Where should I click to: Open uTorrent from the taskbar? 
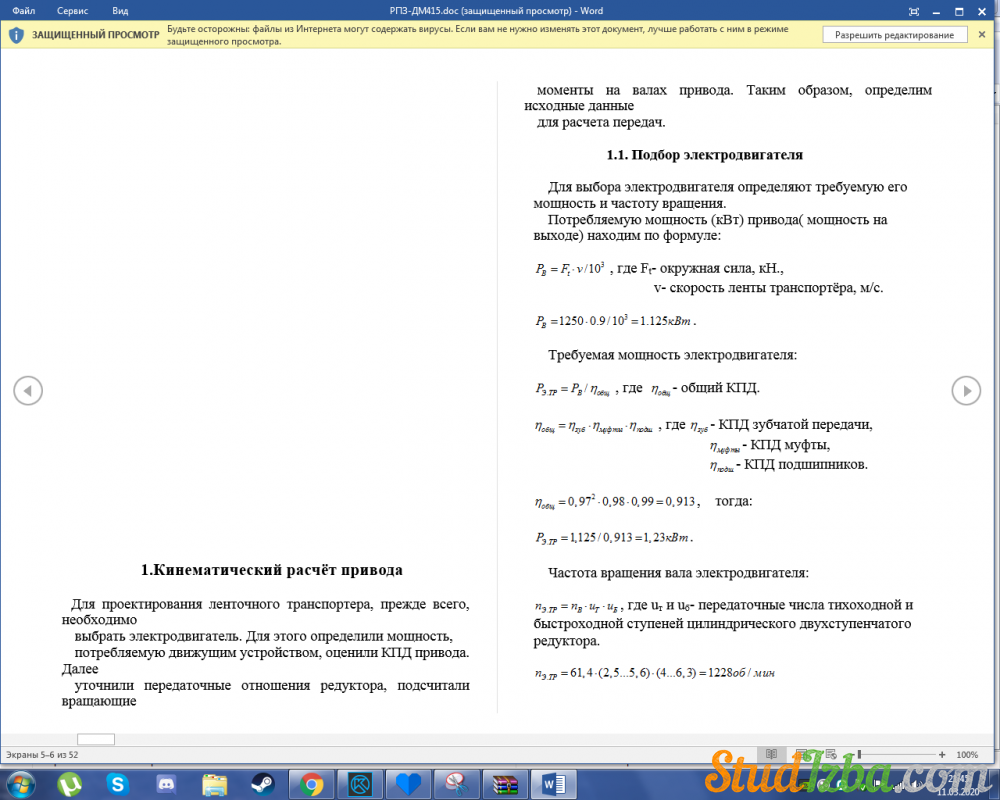pos(69,784)
